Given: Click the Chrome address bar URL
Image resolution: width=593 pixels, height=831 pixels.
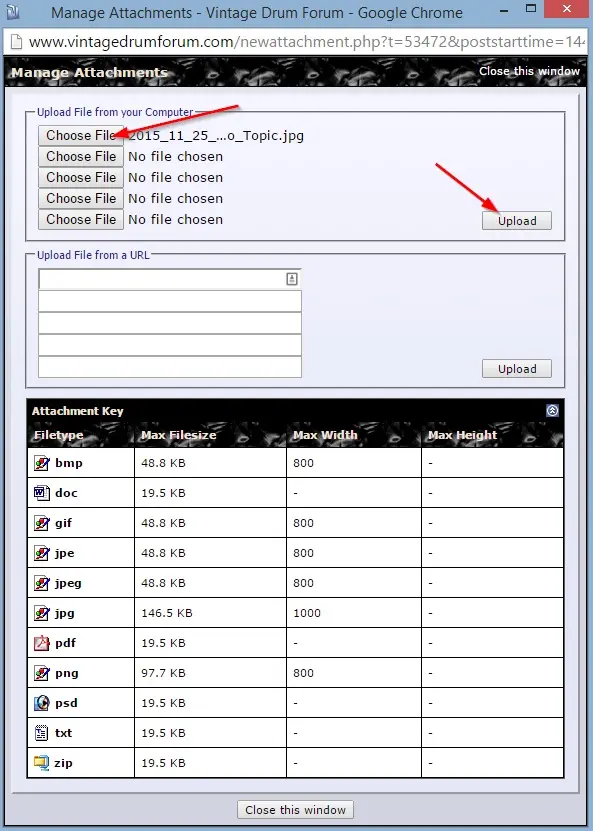Looking at the screenshot, I should 306,41.
